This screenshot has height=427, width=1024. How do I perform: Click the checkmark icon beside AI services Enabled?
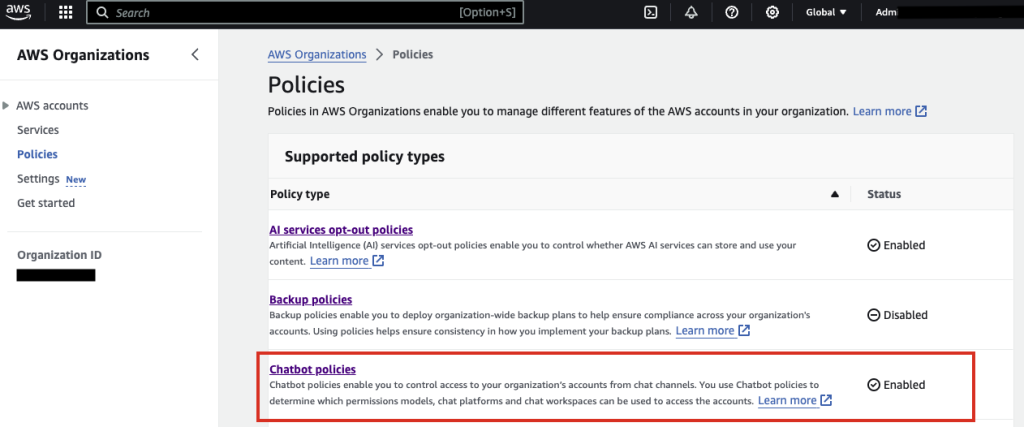point(874,245)
